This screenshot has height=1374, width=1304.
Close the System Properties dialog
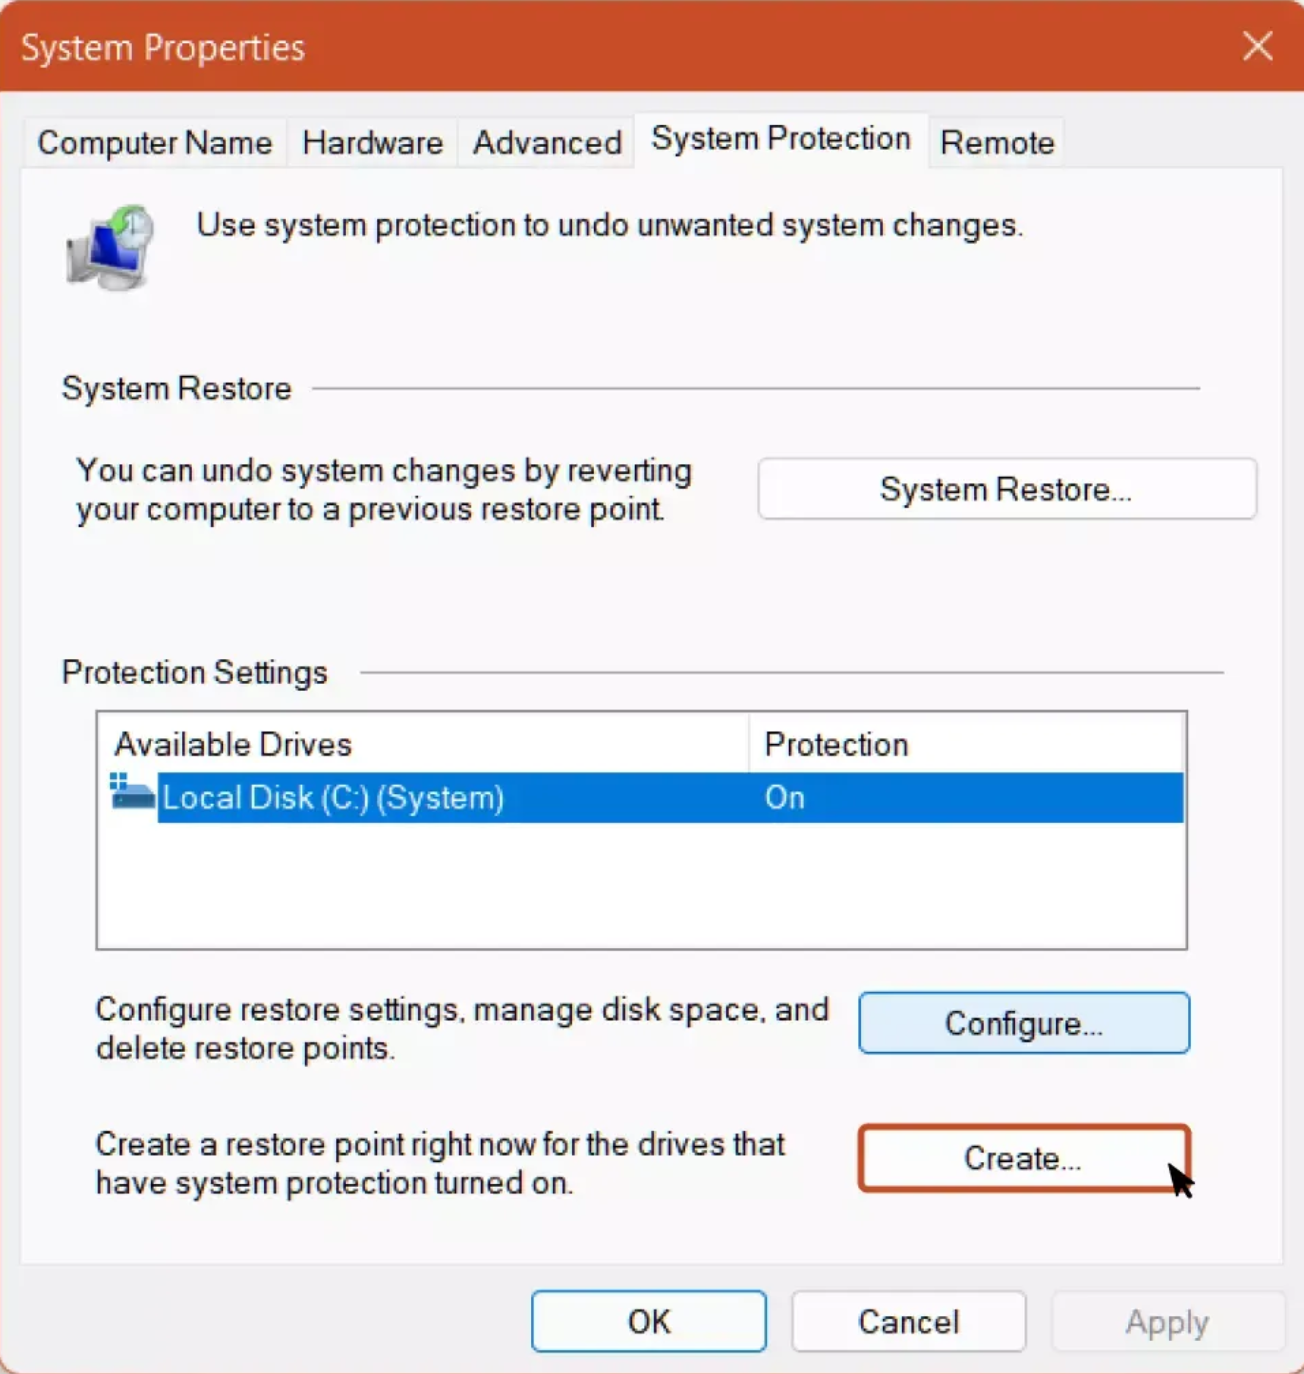(1257, 46)
